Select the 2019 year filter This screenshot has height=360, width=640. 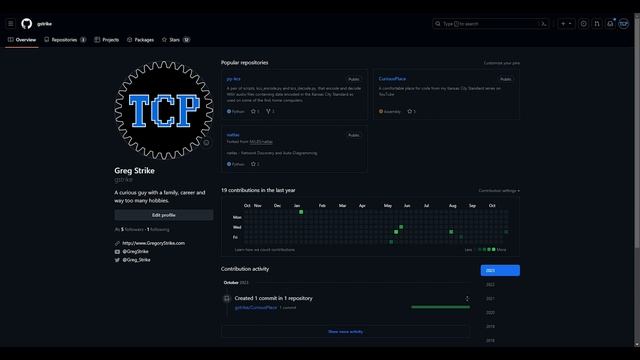point(490,326)
